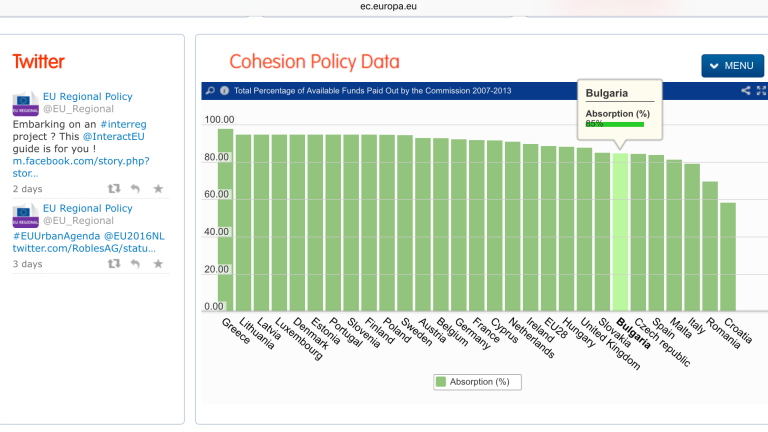
Task: Expand chart to fullscreen view
Action: [762, 91]
